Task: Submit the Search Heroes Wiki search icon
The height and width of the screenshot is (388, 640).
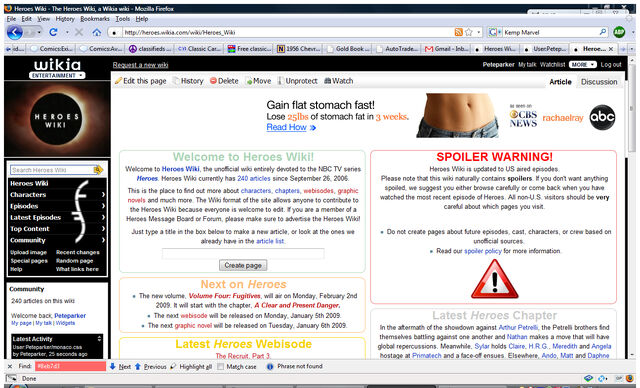Action: click(x=98, y=170)
